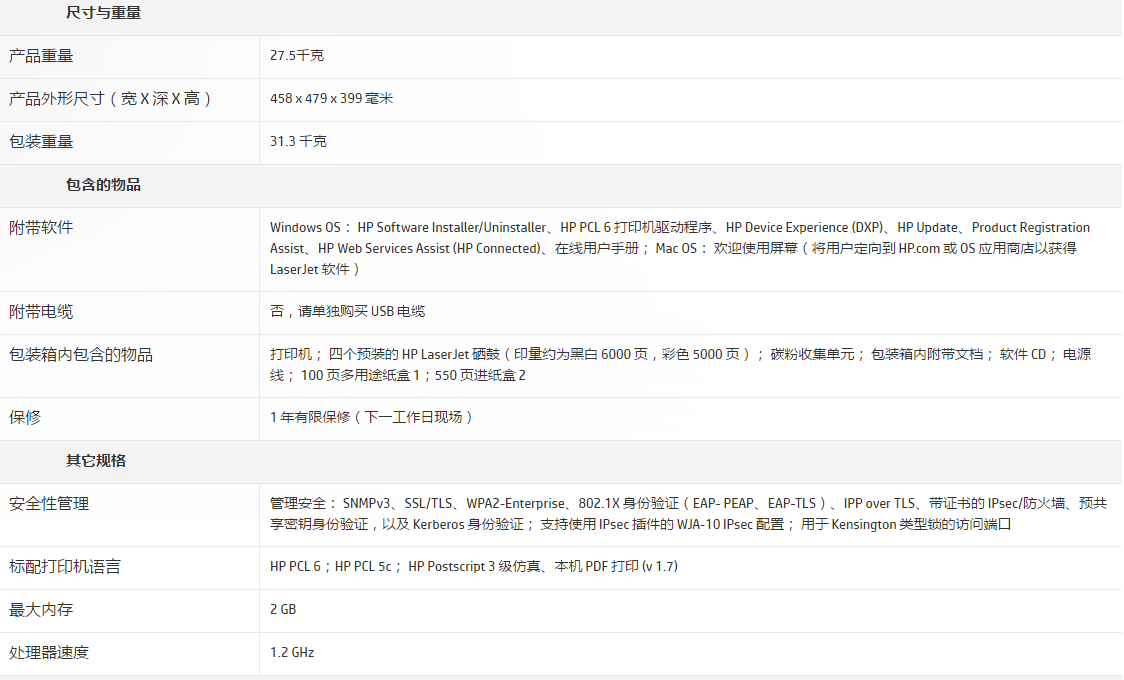Click the 27.5千克 weight value
The width and height of the screenshot is (1124, 680).
(297, 55)
